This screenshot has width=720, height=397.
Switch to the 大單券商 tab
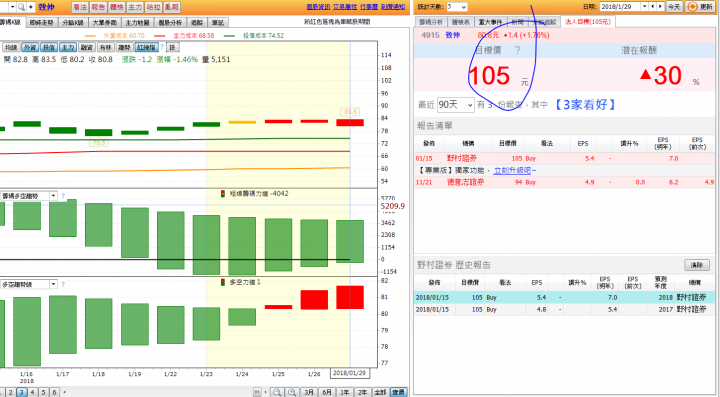(x=104, y=22)
